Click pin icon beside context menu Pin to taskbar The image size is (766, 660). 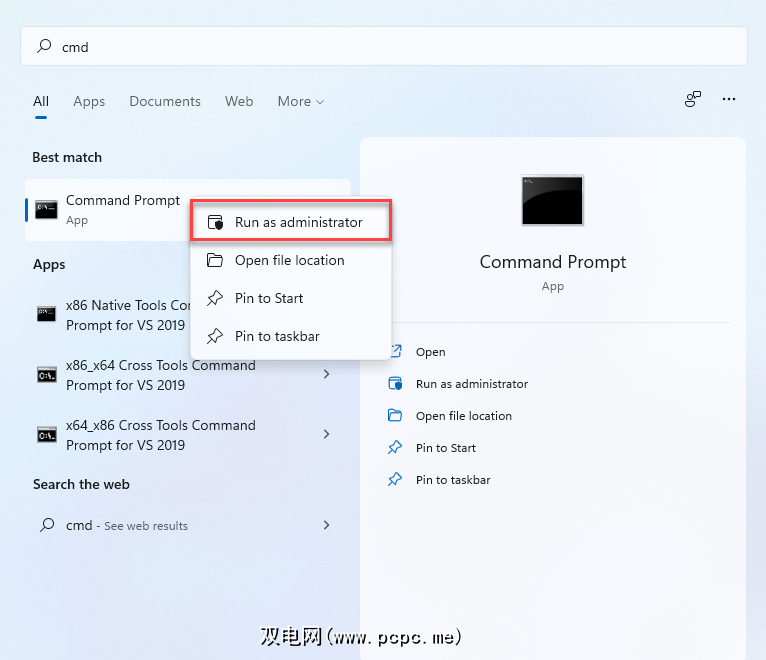tap(215, 336)
